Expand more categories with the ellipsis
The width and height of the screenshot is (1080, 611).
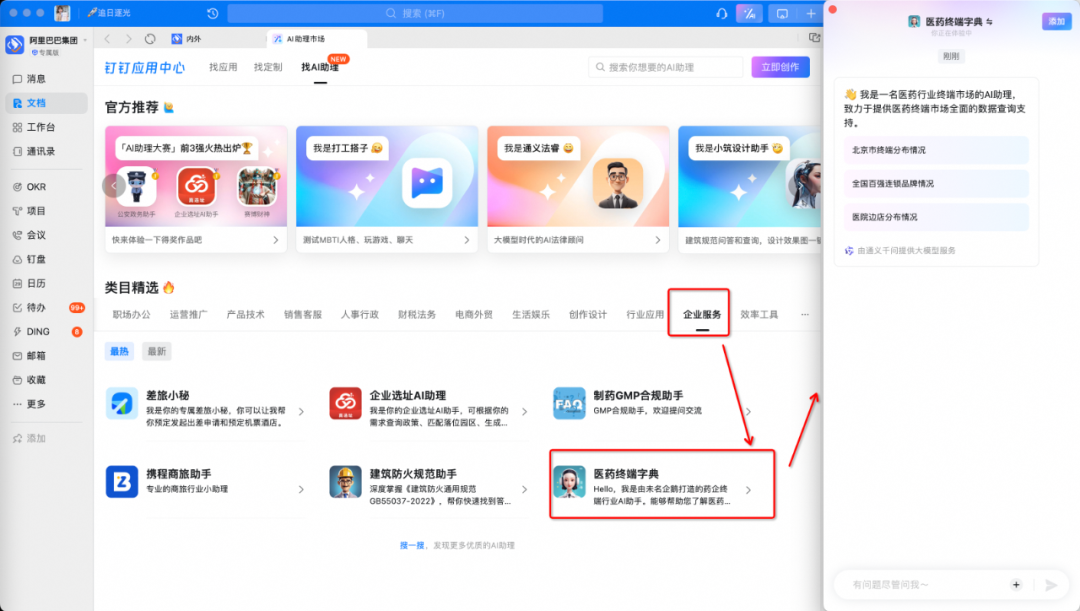[804, 315]
